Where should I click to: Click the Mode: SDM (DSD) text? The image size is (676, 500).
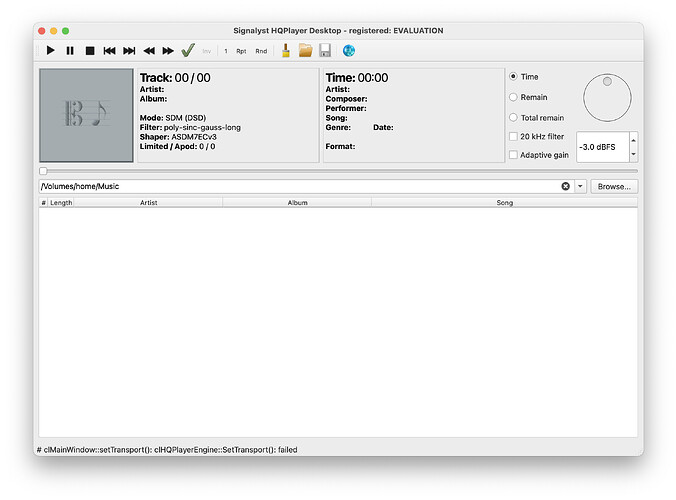pos(173,118)
